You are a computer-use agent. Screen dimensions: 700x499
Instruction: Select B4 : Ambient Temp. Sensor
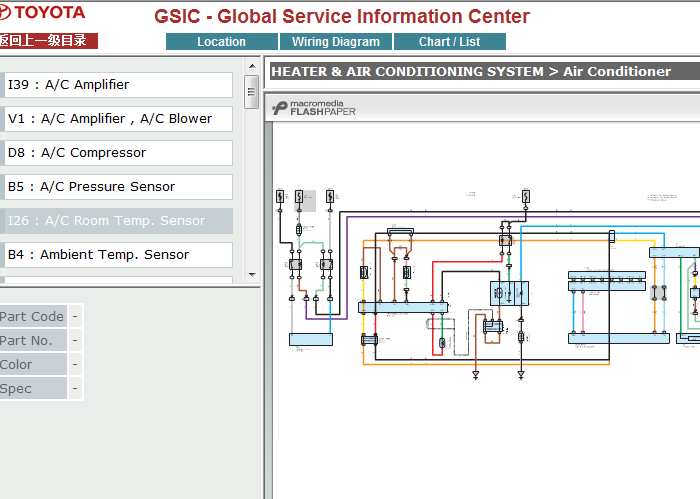click(x=118, y=254)
